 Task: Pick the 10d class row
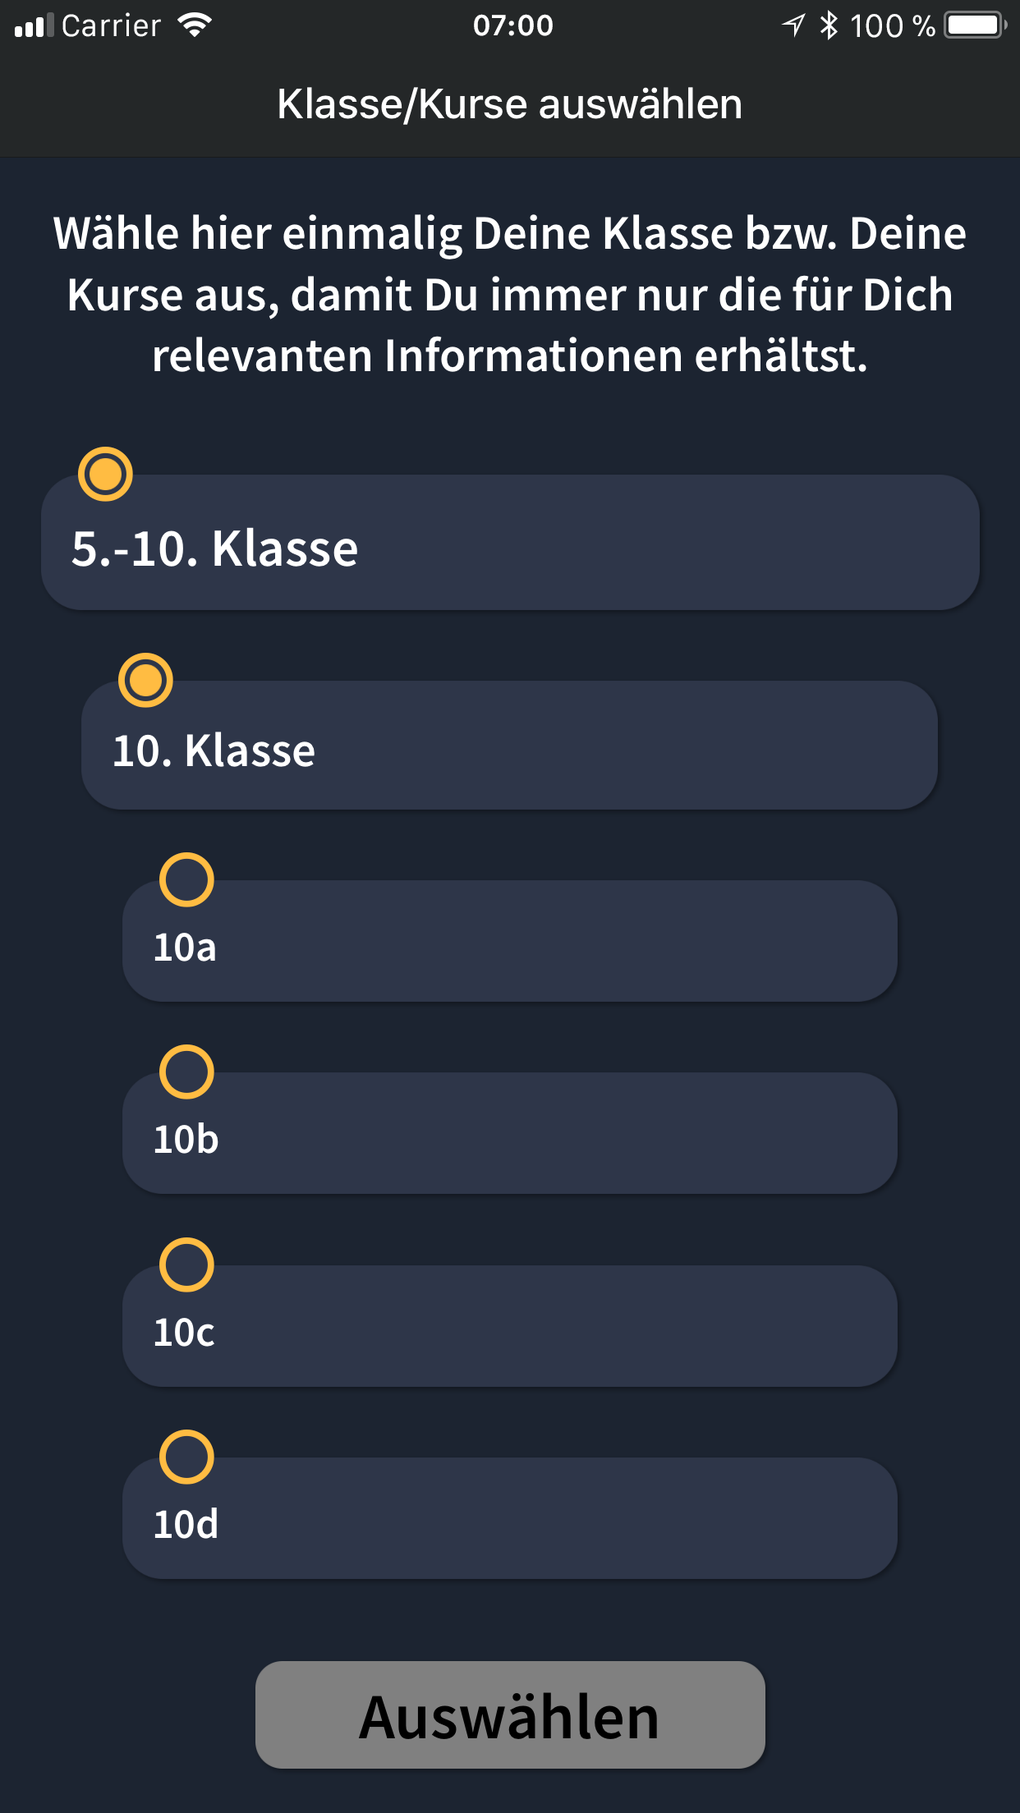click(x=510, y=1523)
